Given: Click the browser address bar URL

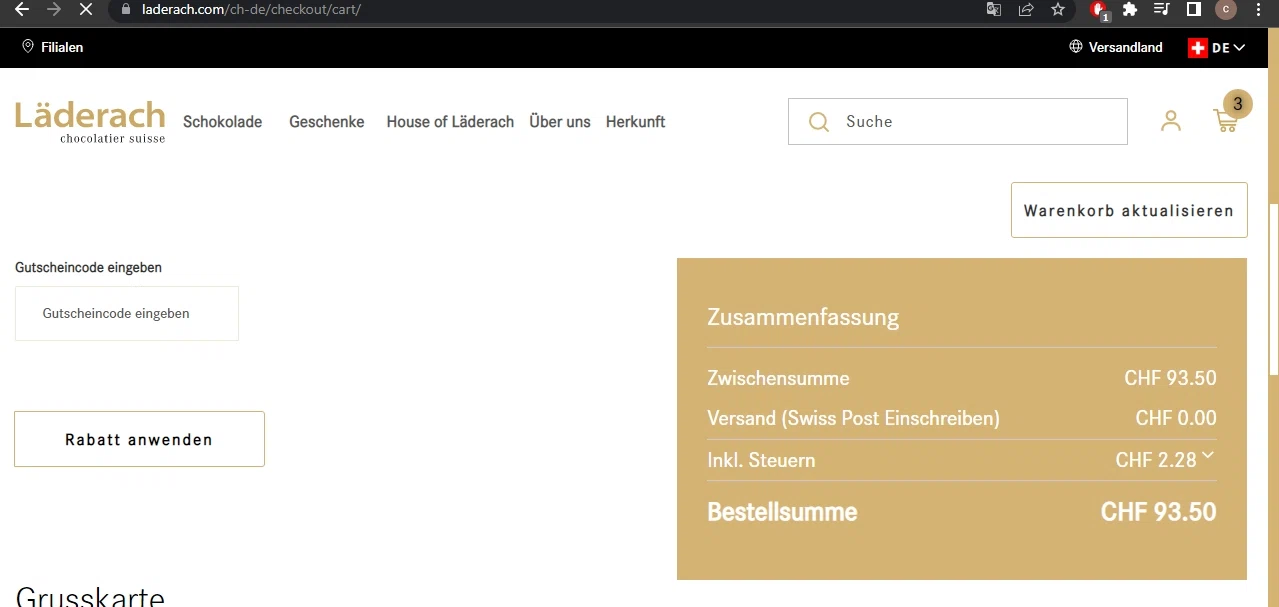Looking at the screenshot, I should pos(252,10).
